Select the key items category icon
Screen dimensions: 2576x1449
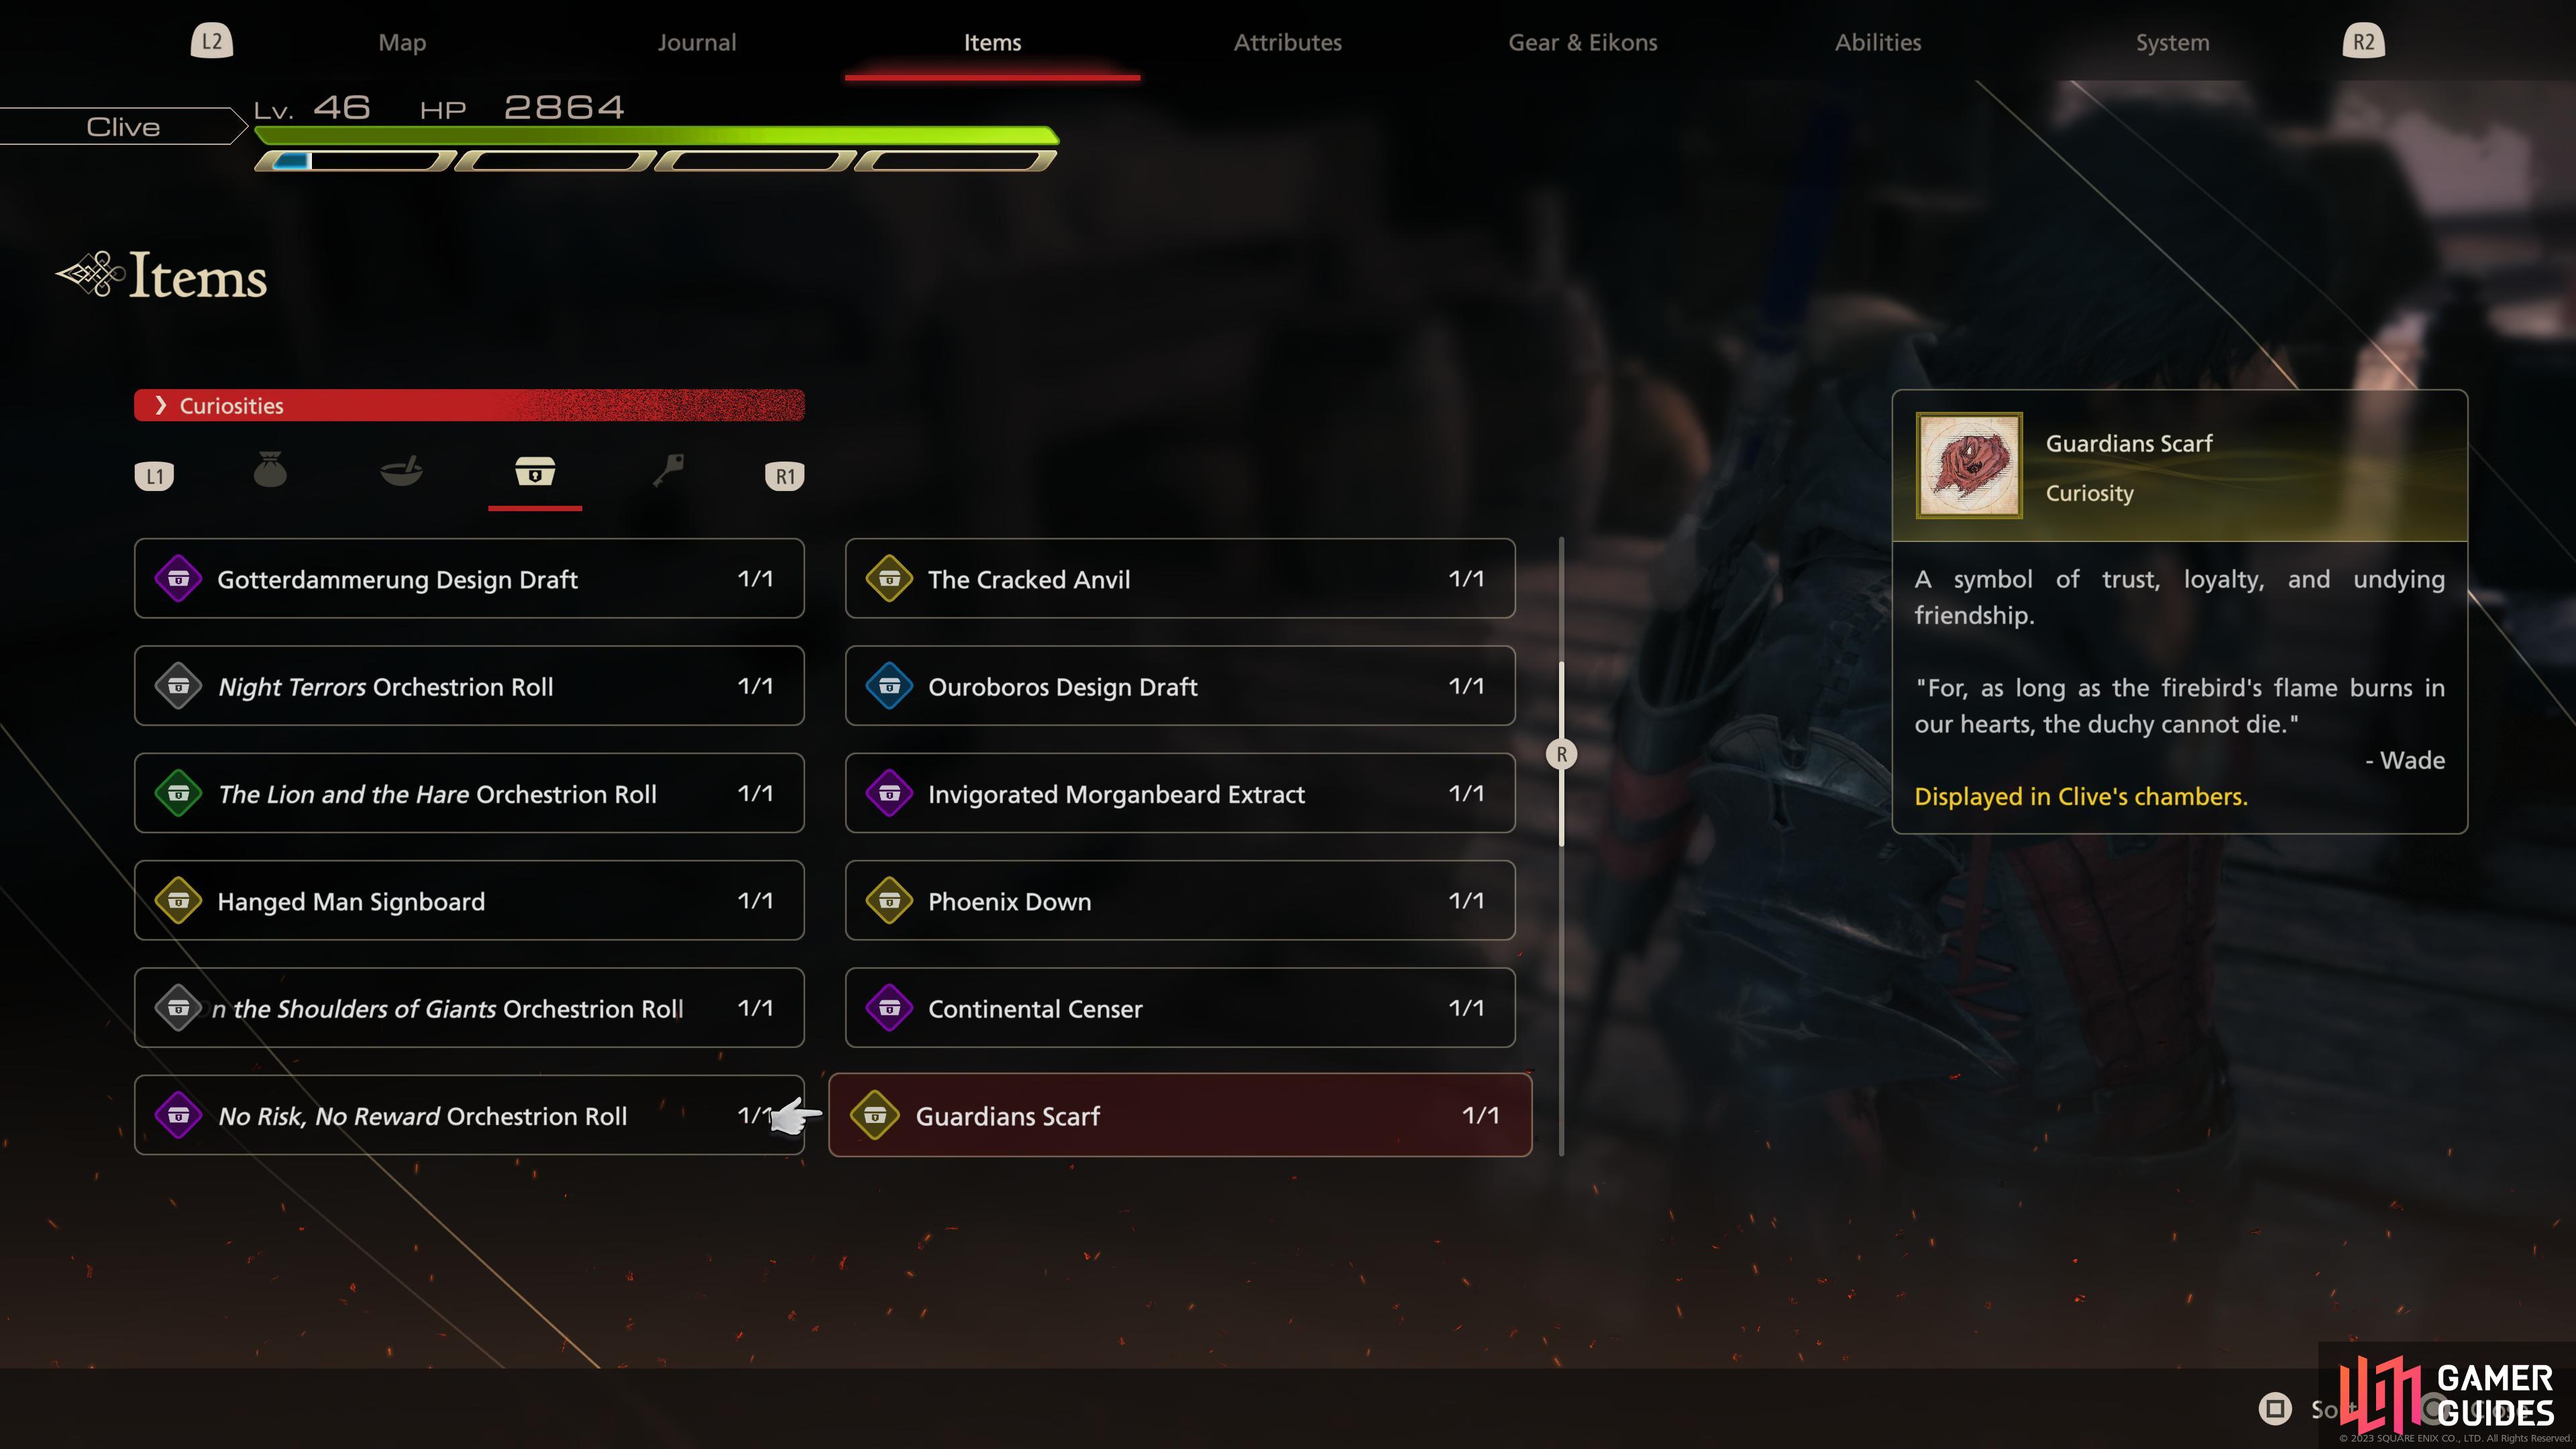pyautogui.click(x=668, y=470)
